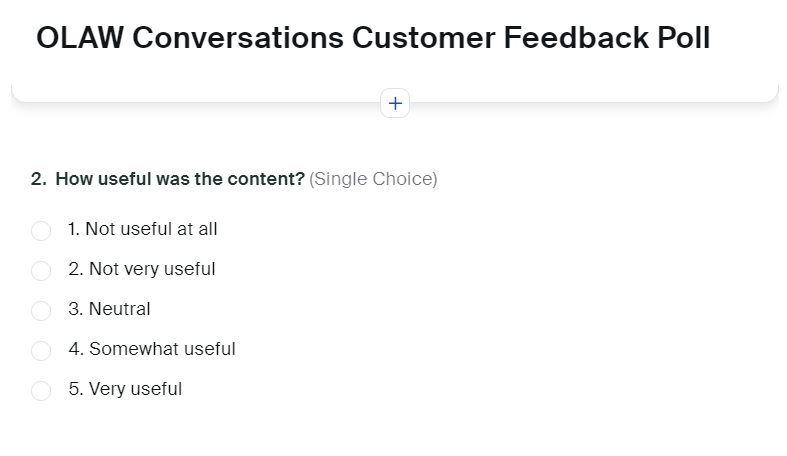
Task: Click the '(Single Choice)' type label
Action: pos(373,179)
